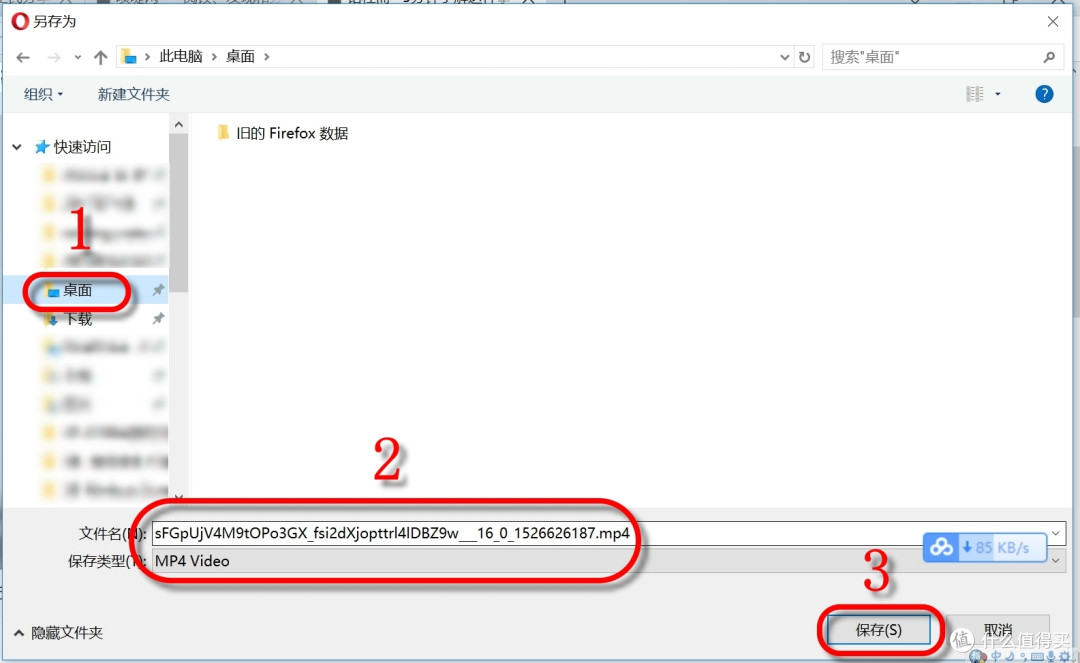
Task: Click 桌面 in the address path
Action: (240, 56)
